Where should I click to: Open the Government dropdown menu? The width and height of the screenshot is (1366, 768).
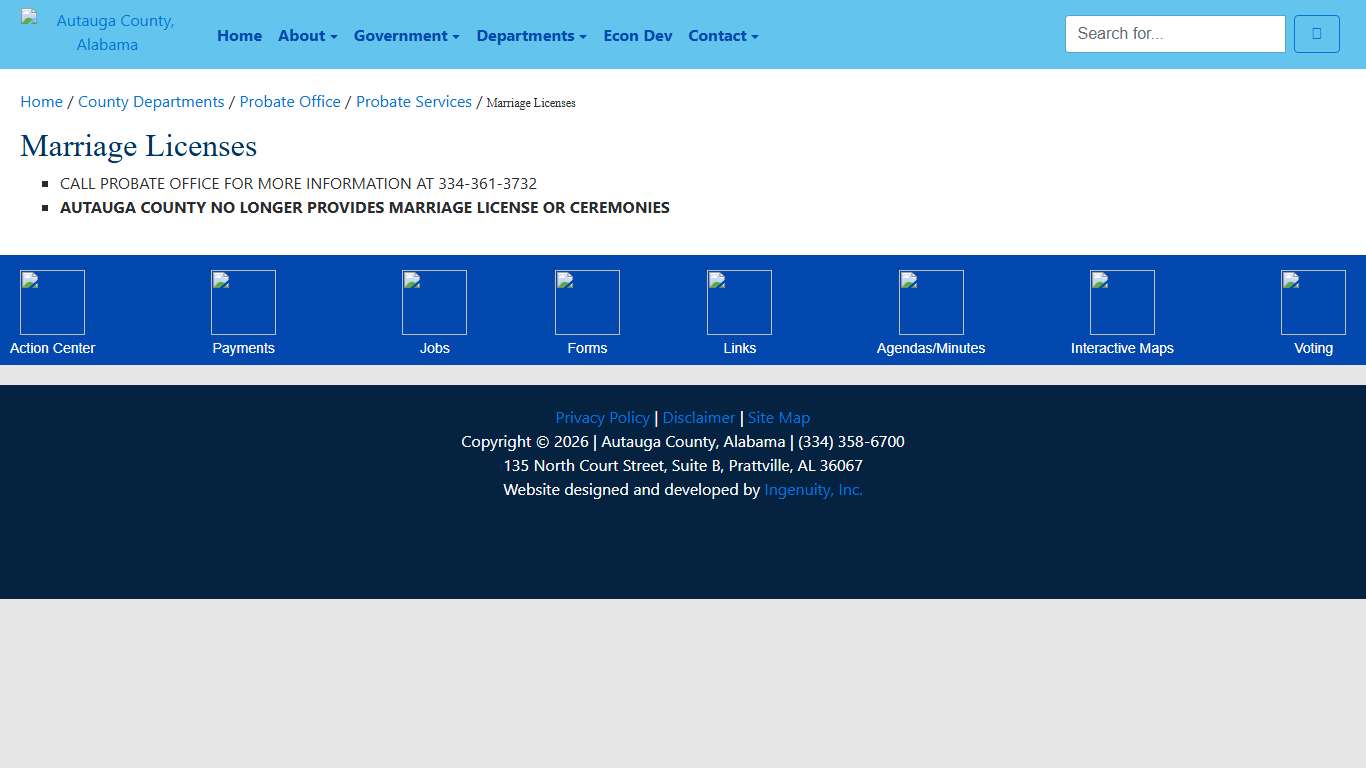(x=406, y=36)
